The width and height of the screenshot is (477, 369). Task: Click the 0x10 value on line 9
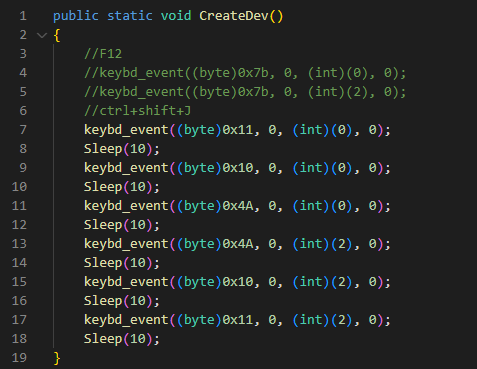click(x=238, y=168)
